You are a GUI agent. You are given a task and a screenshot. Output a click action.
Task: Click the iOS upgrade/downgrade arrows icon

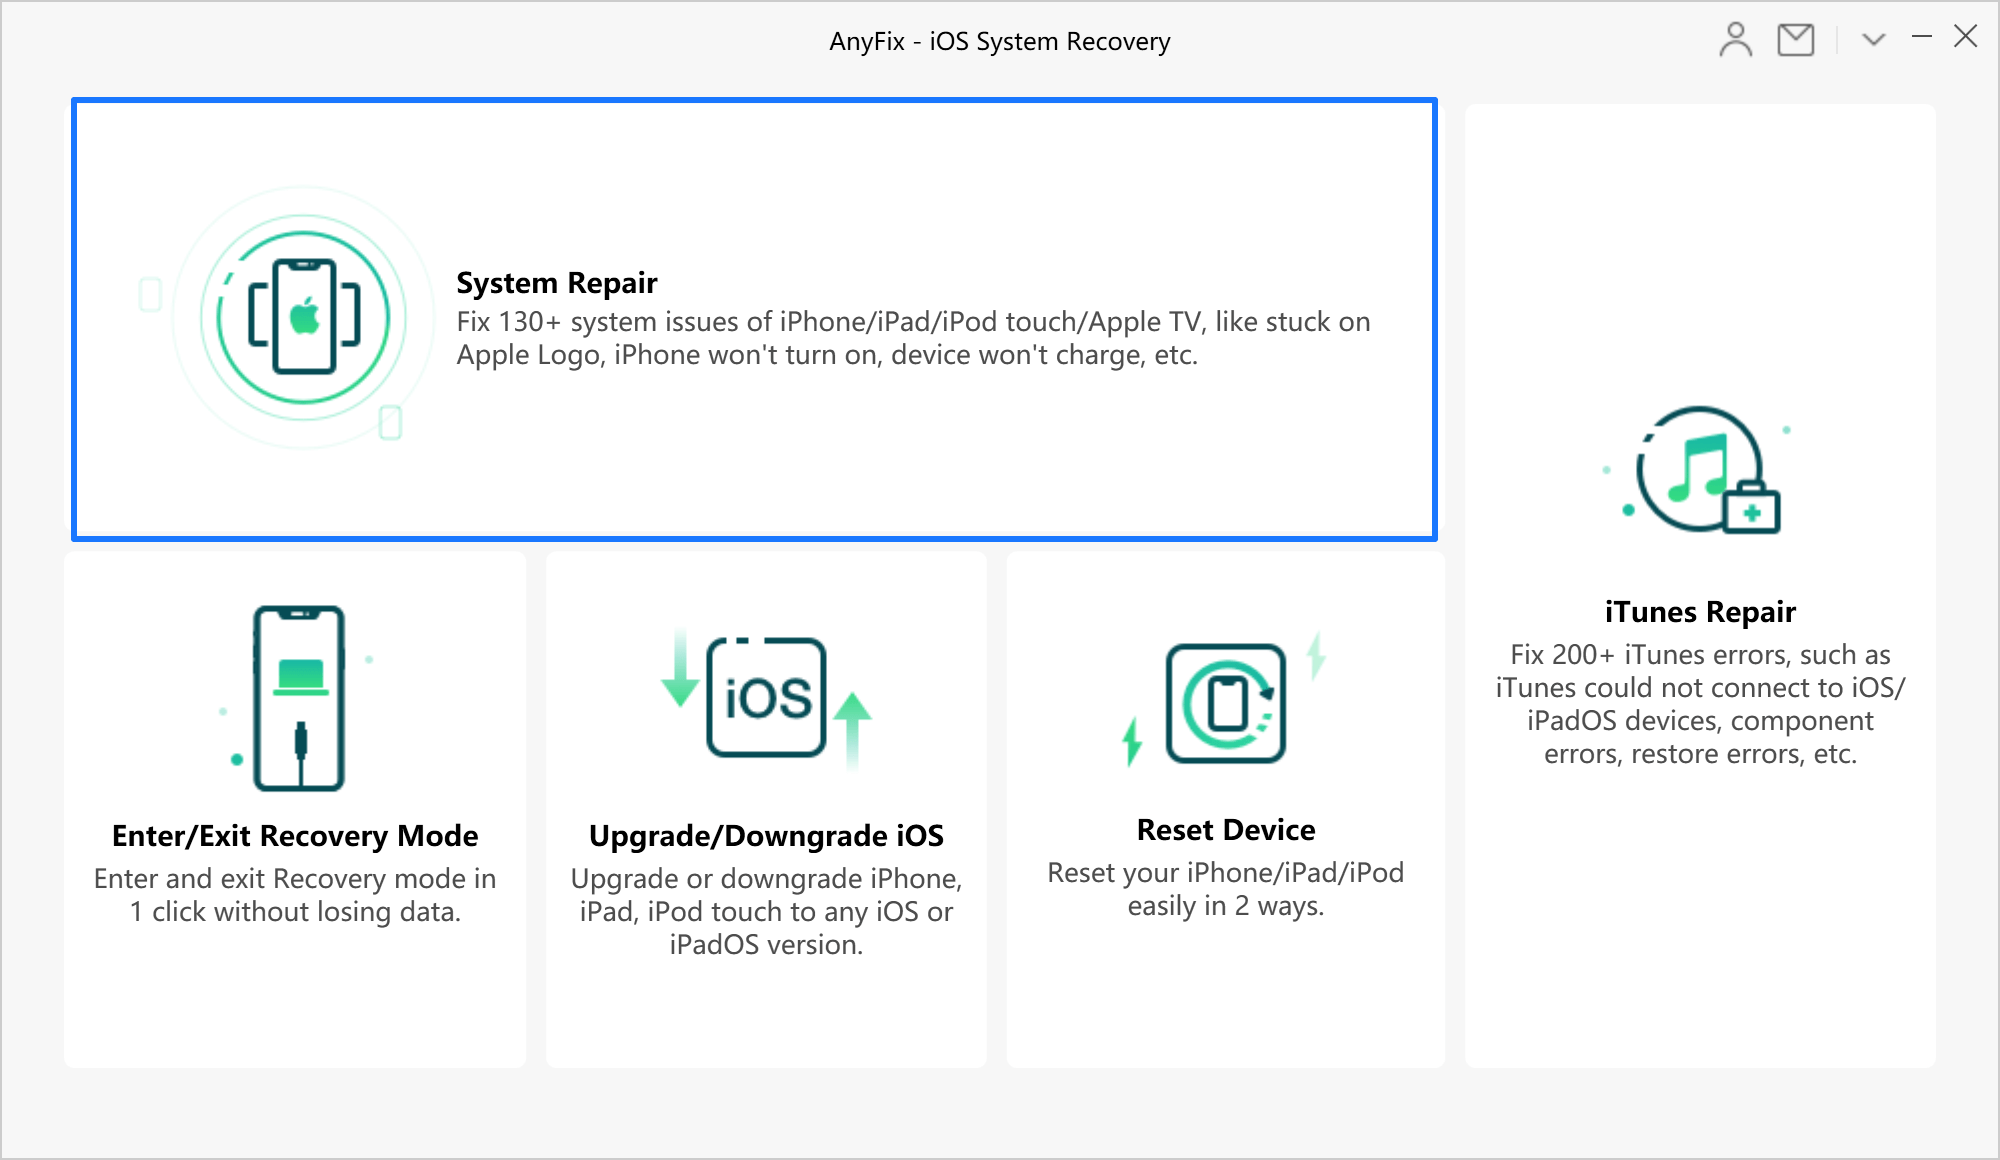pyautogui.click(x=767, y=699)
